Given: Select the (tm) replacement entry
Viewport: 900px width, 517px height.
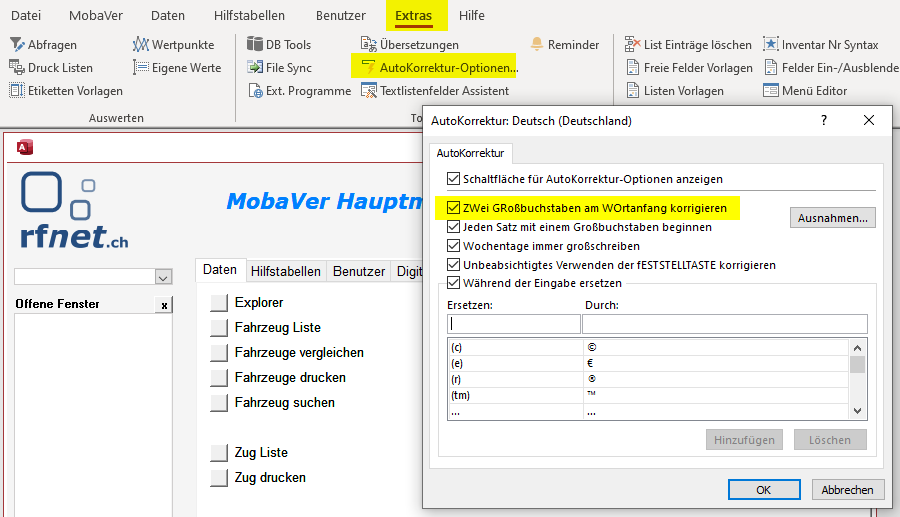Looking at the screenshot, I should (x=648, y=395).
